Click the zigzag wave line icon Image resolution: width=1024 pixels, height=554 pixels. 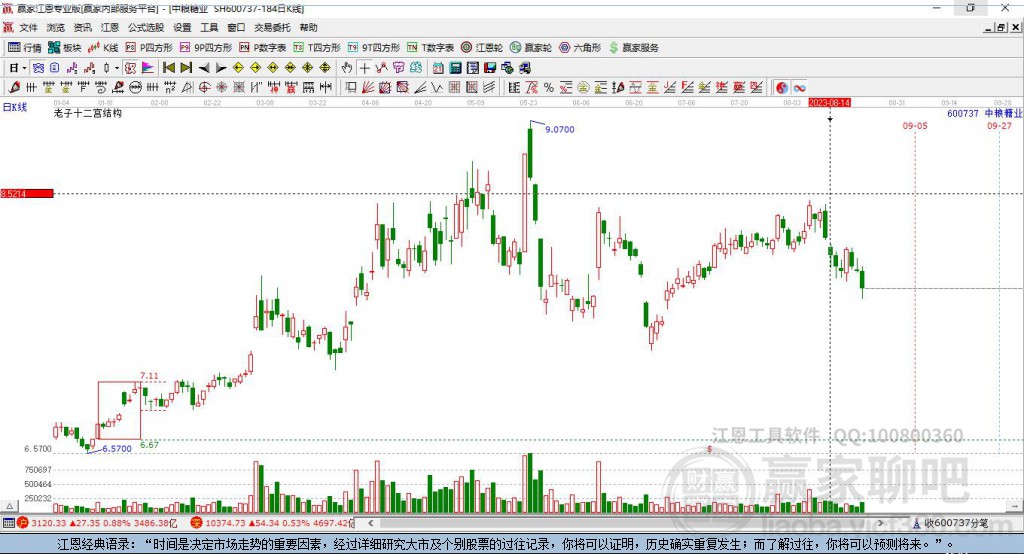[436, 88]
